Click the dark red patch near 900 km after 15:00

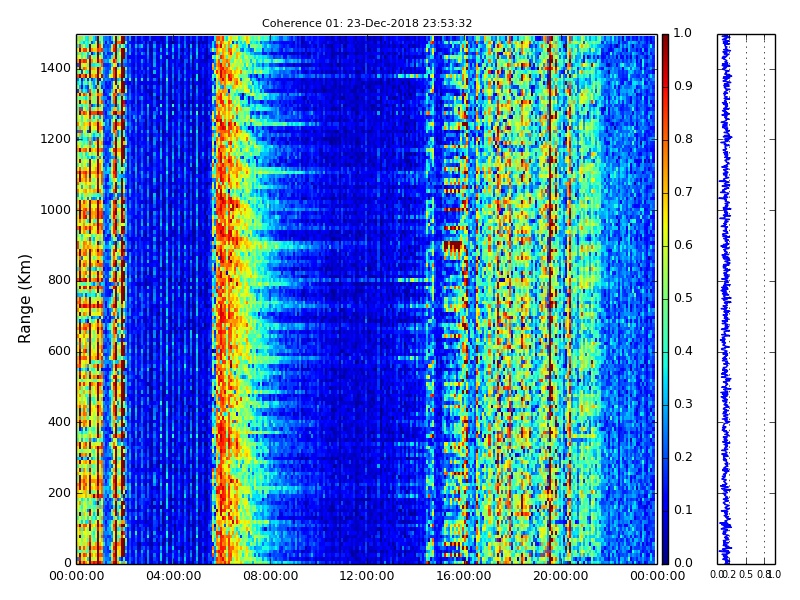[453, 247]
